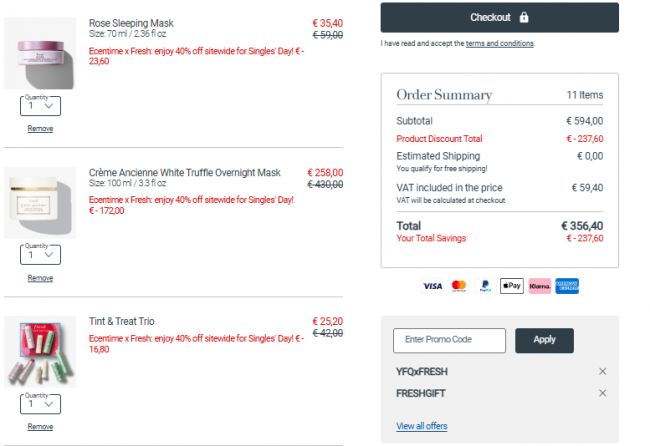The height and width of the screenshot is (446, 650).
Task: Open the Tint & Treat Trio thumbnail
Action: [40, 353]
